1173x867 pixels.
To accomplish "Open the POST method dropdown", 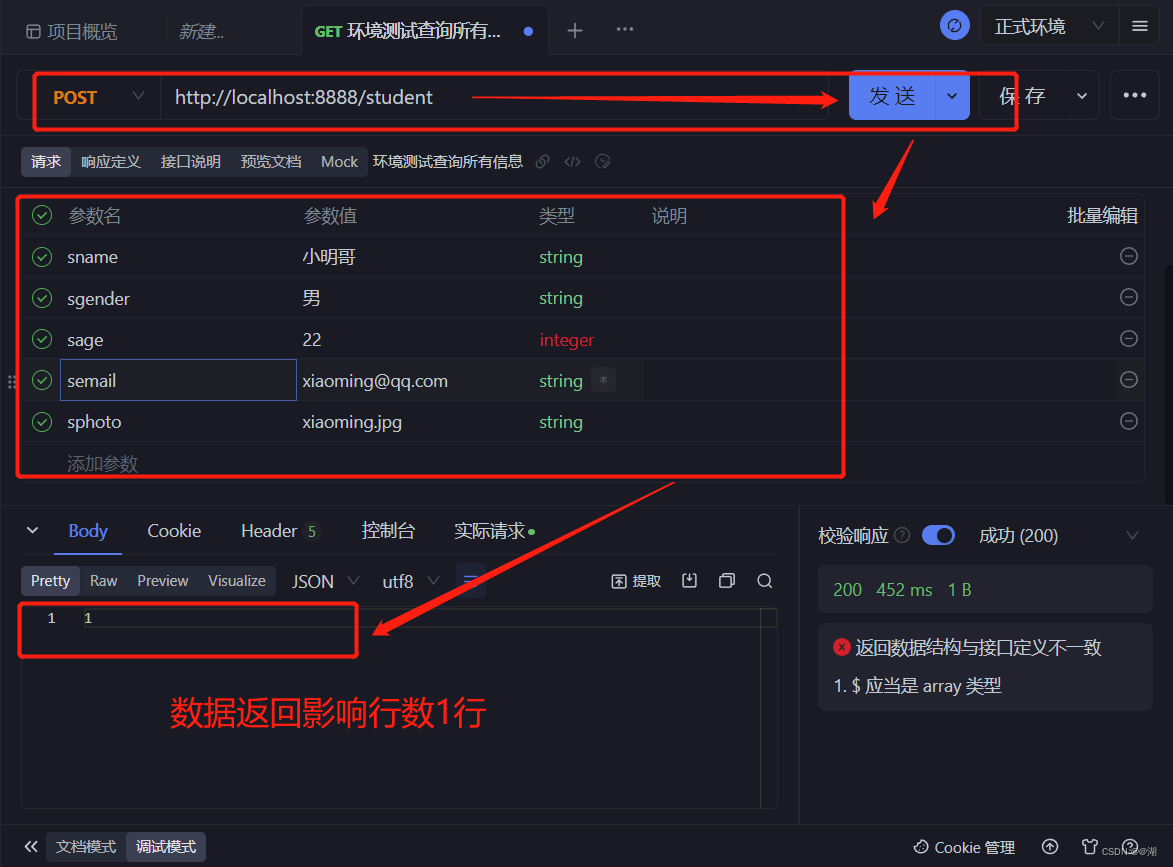I will pos(98,97).
